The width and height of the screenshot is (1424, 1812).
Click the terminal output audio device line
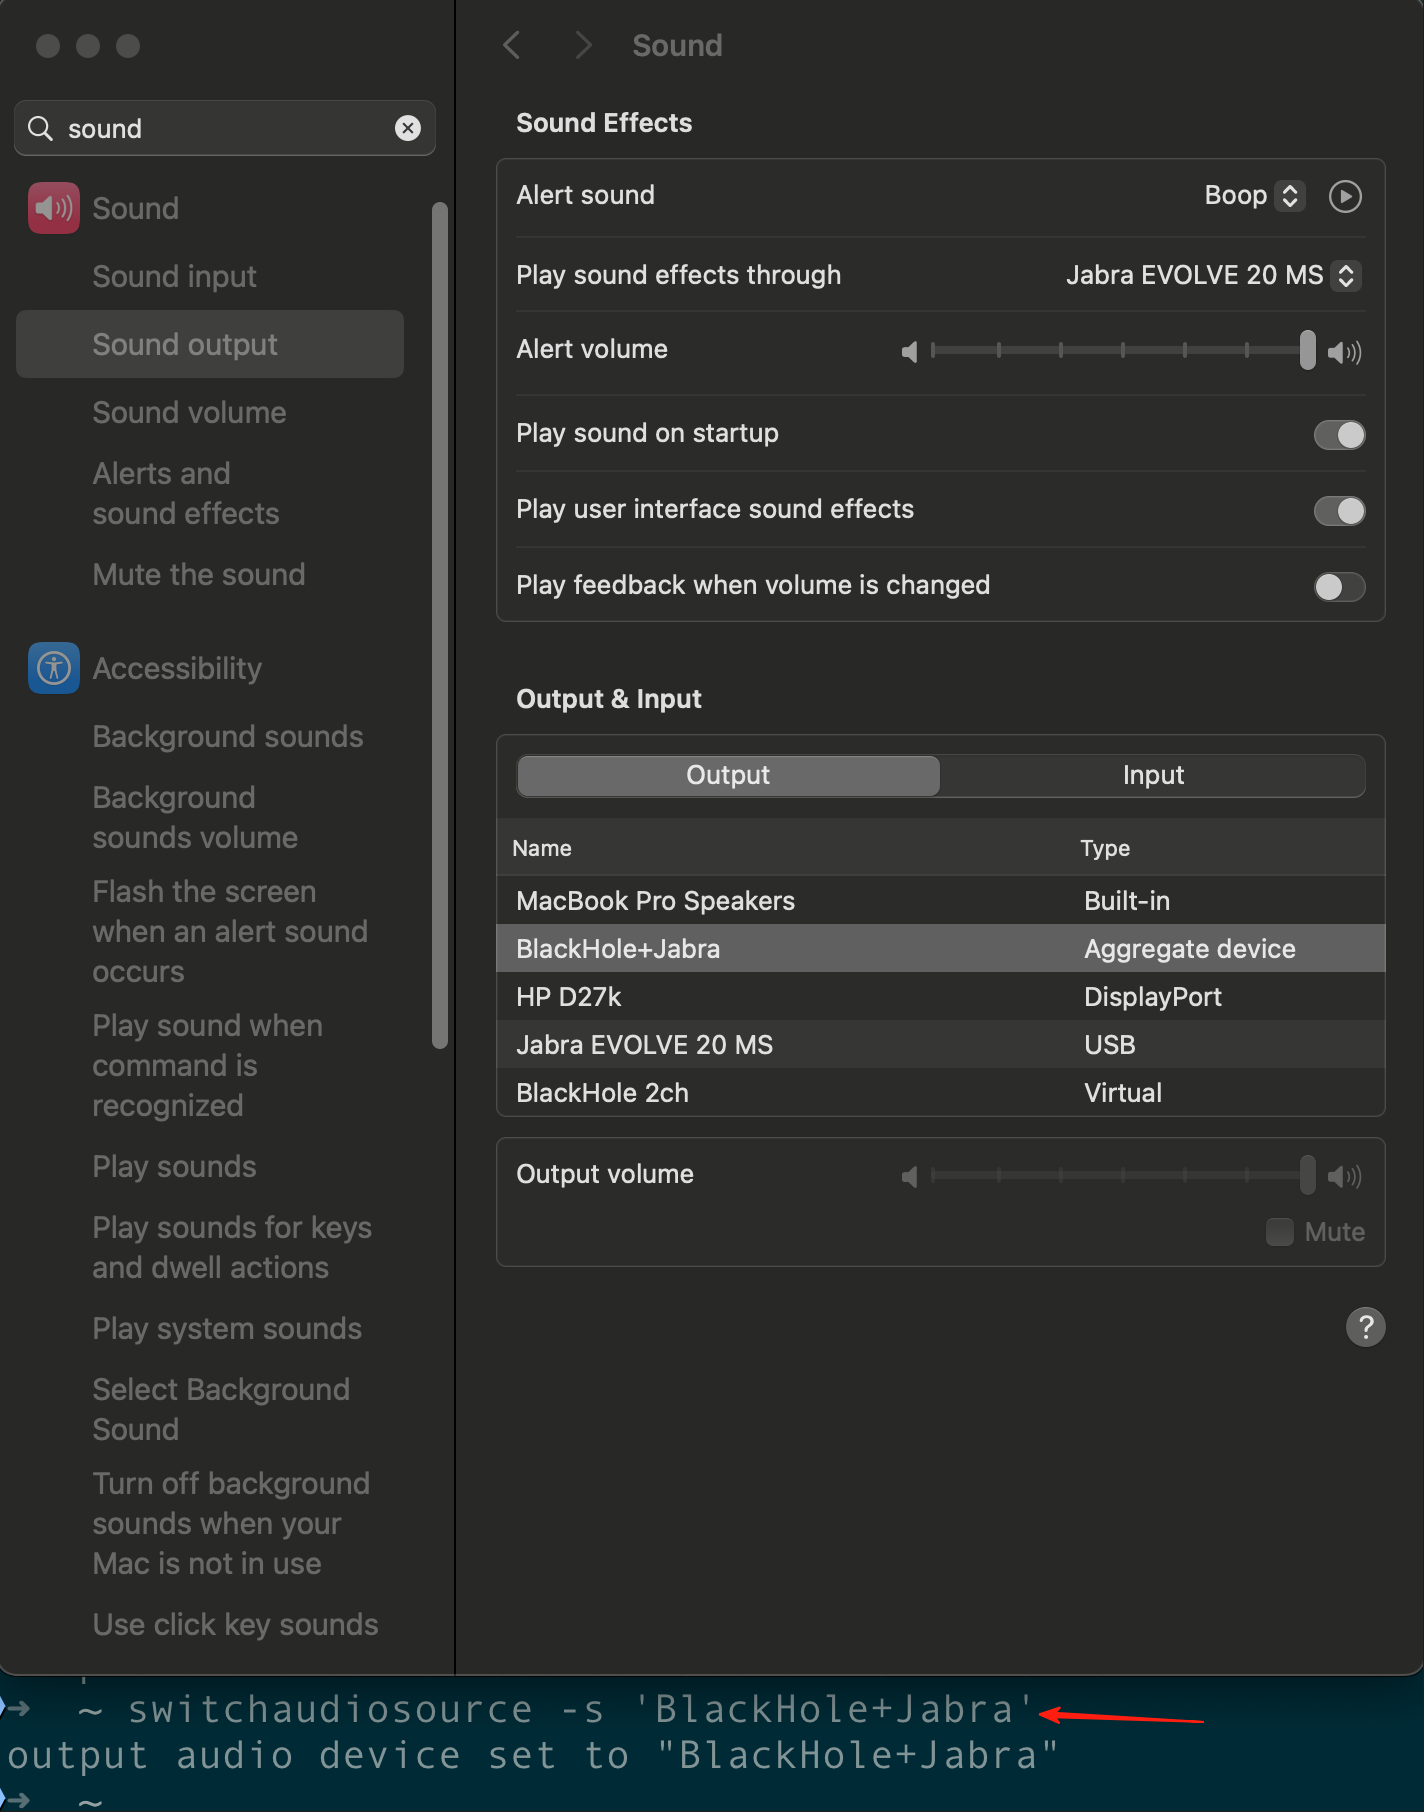pos(533,1755)
